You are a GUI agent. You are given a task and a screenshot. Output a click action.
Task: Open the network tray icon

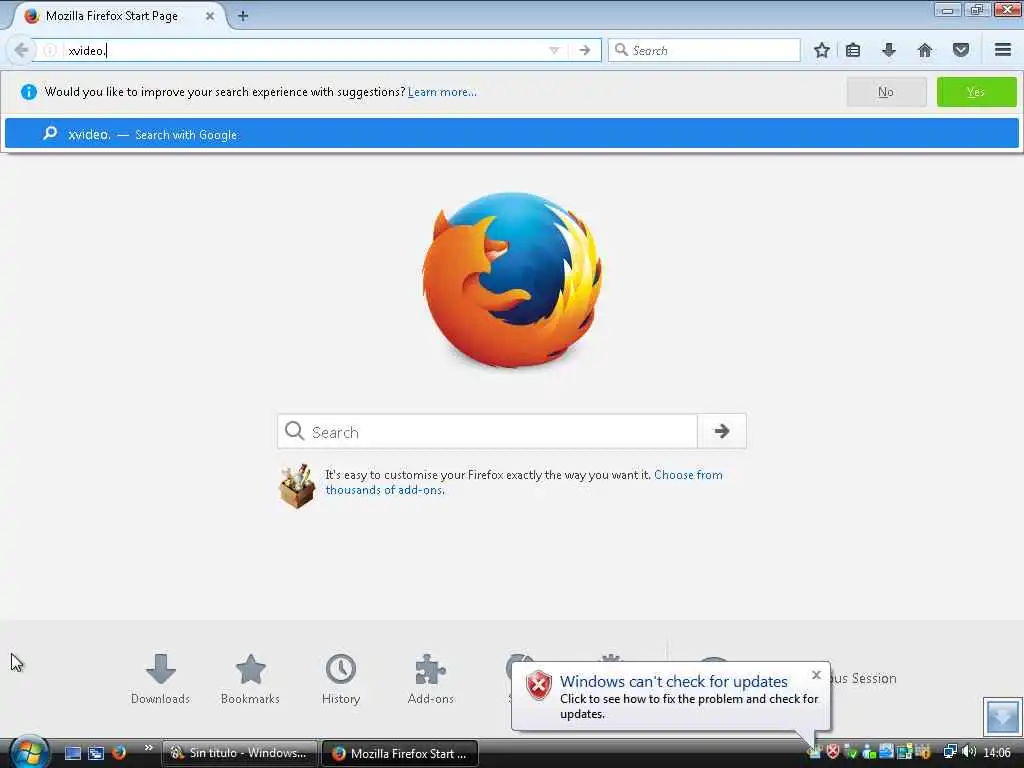click(x=950, y=752)
